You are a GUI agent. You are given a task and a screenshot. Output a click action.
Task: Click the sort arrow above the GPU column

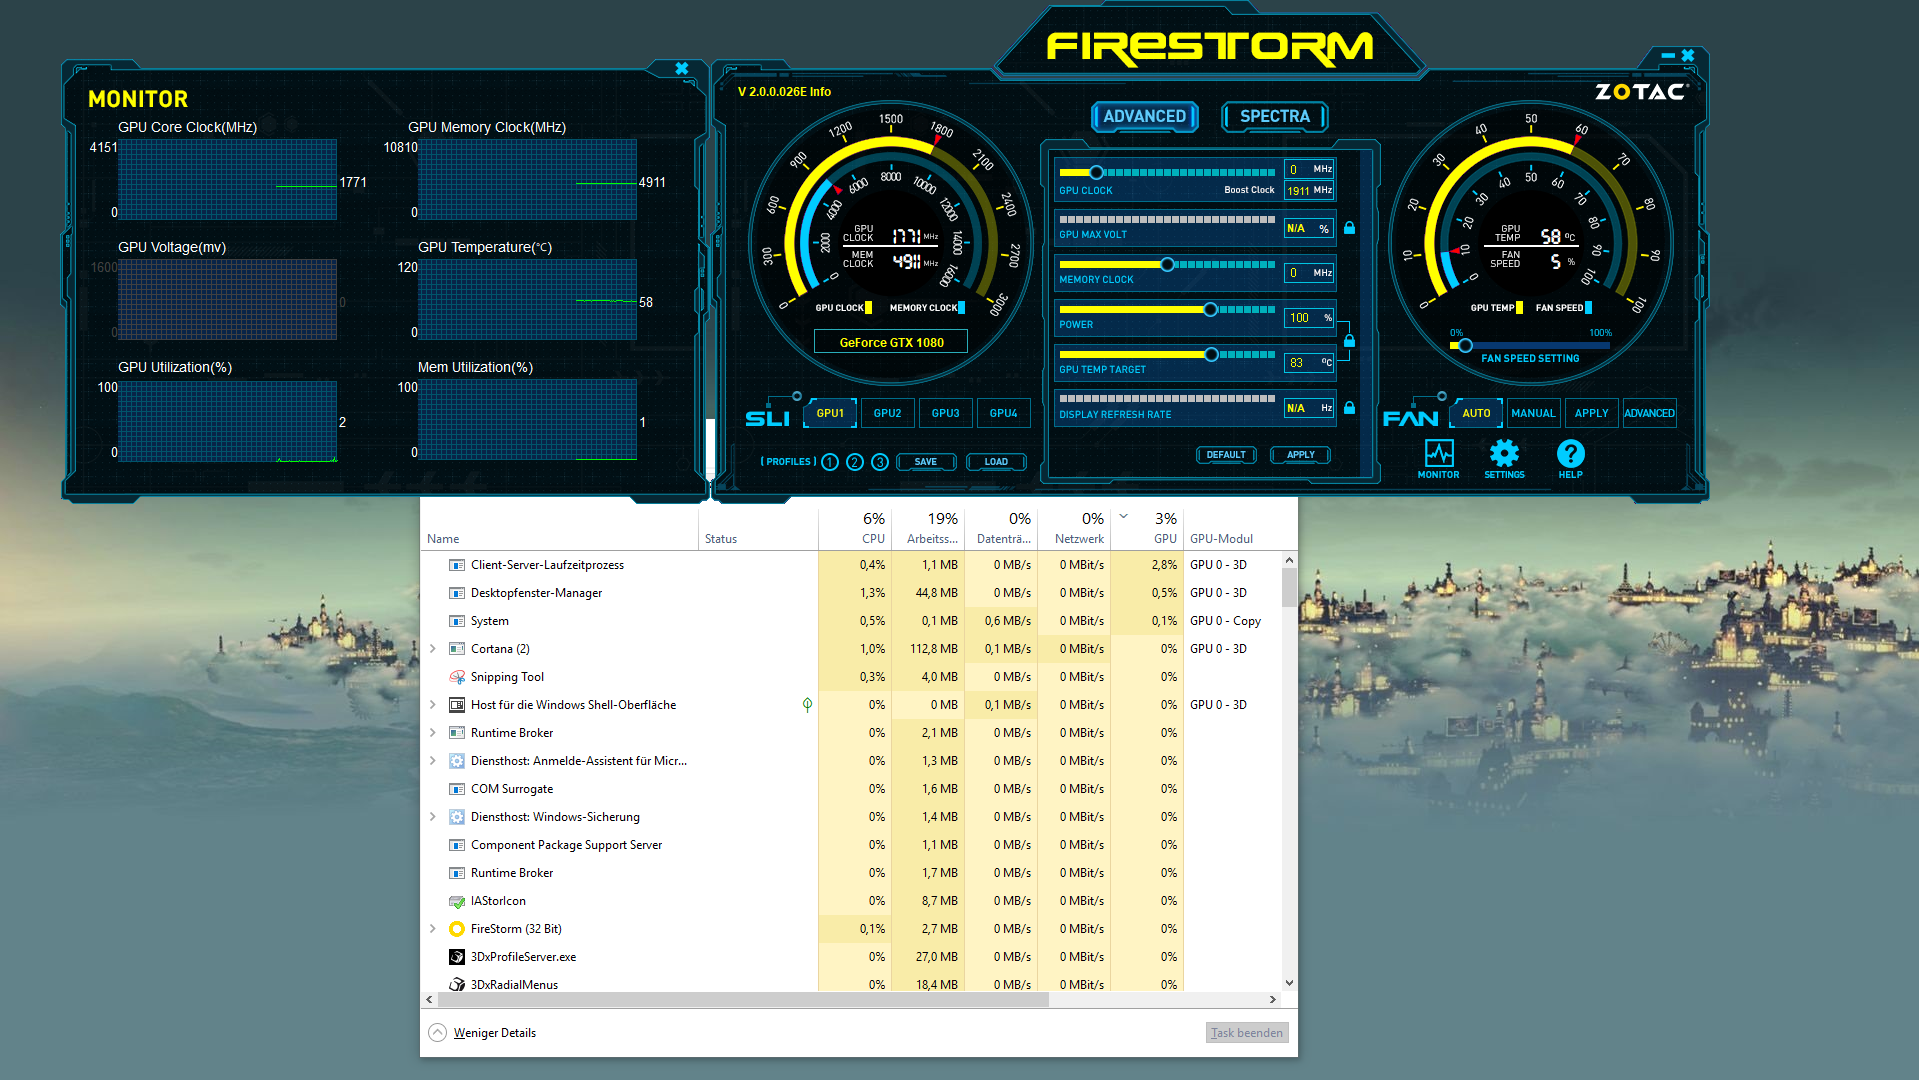click(1123, 517)
